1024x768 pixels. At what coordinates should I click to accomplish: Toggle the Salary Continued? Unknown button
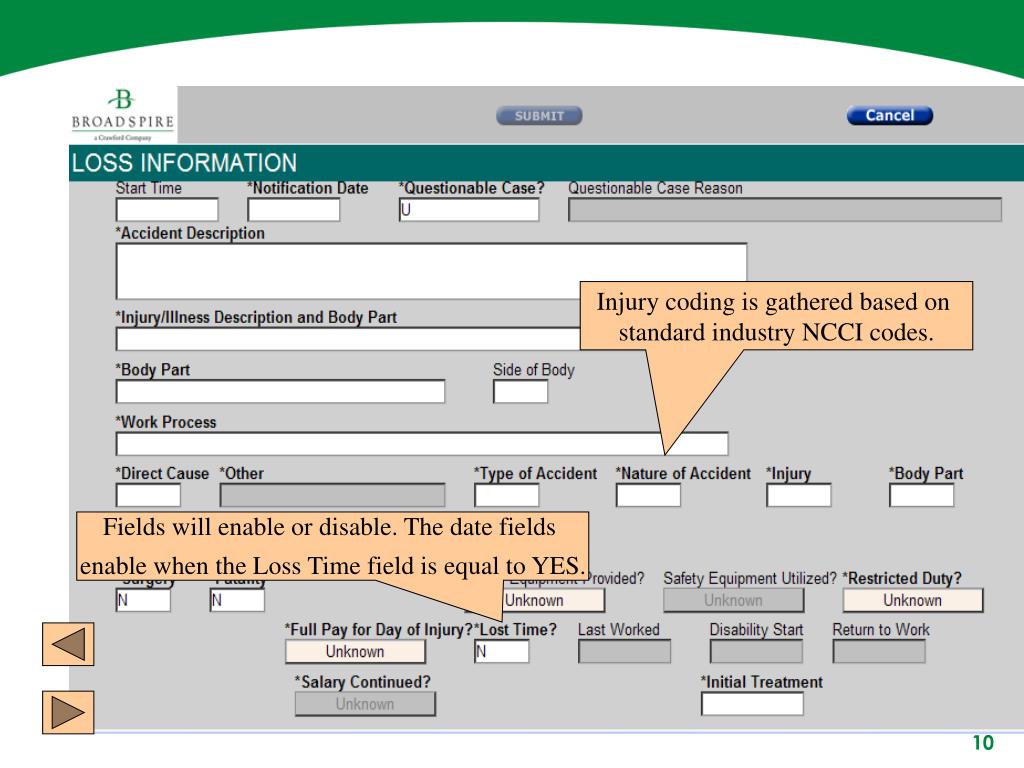click(x=365, y=703)
